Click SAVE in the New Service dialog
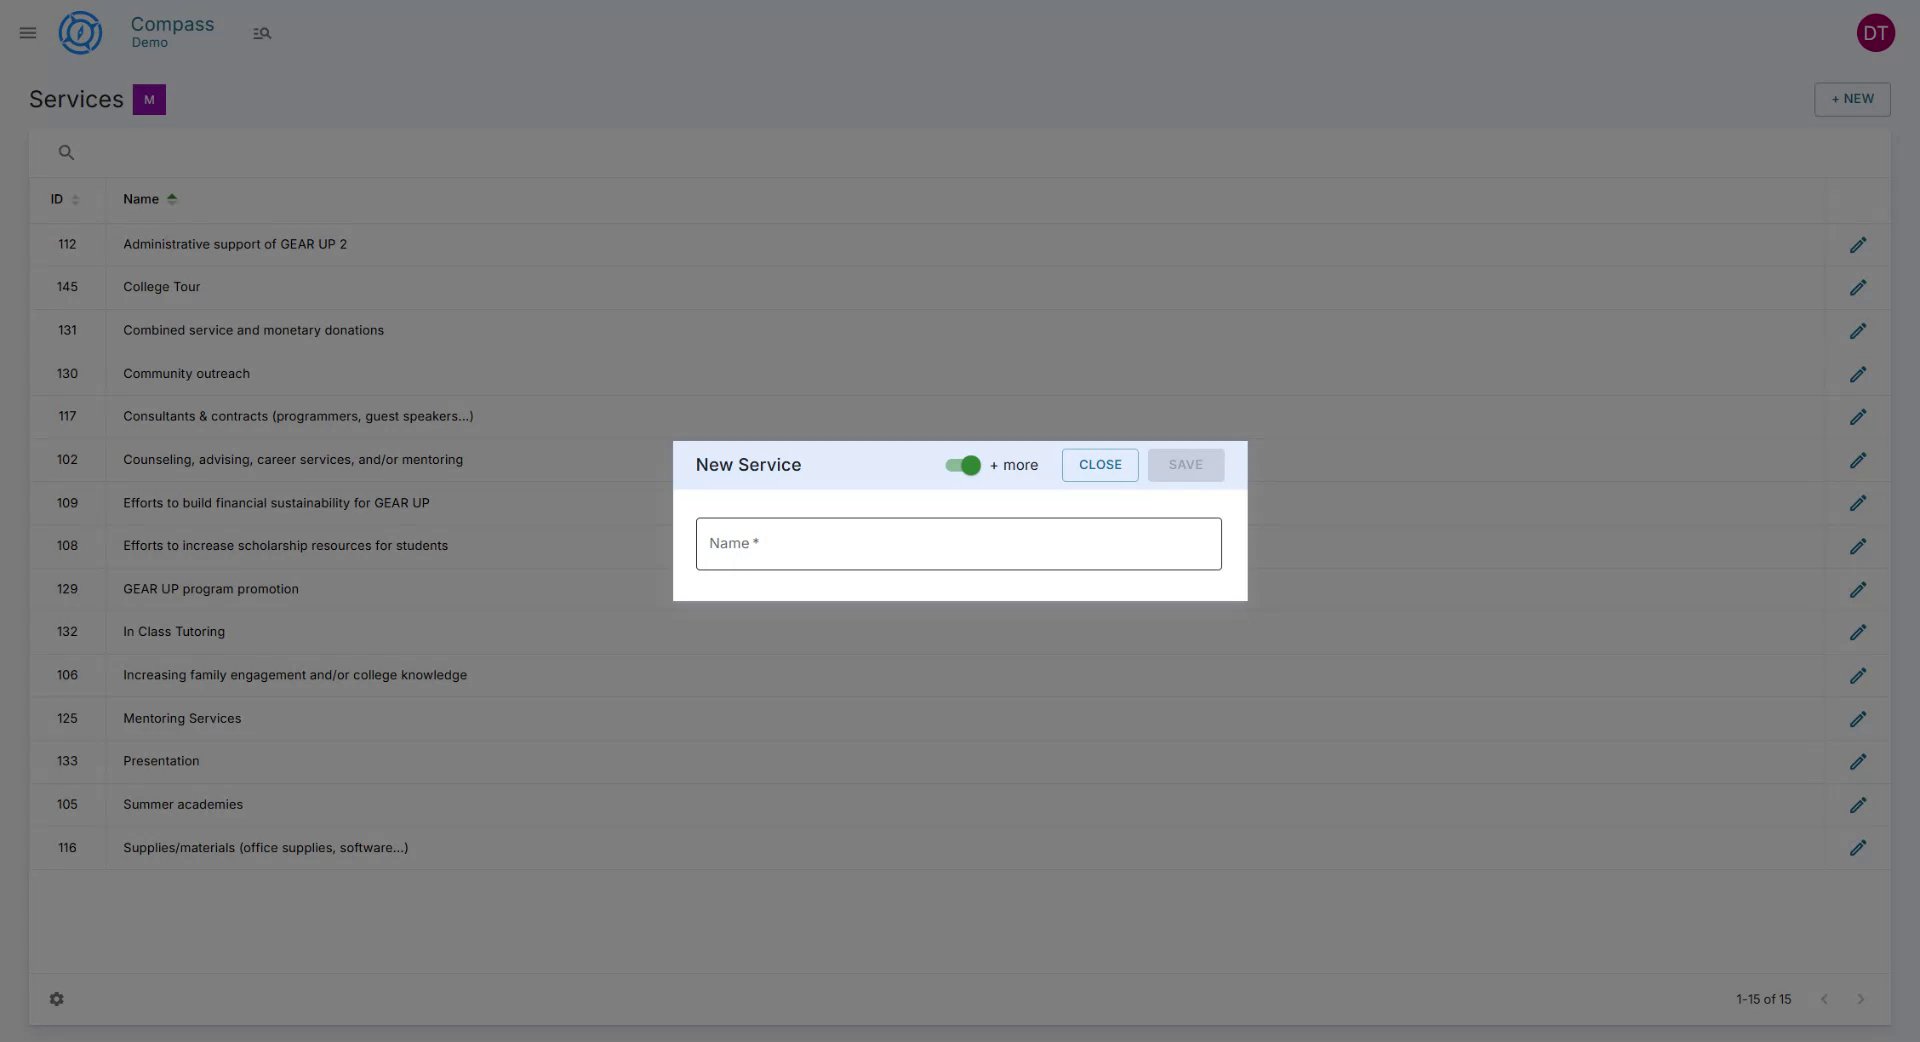1920x1042 pixels. pos(1185,465)
